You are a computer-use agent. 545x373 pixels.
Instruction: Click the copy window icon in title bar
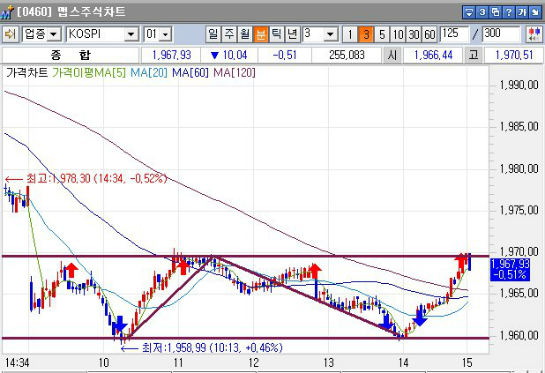tap(495, 13)
